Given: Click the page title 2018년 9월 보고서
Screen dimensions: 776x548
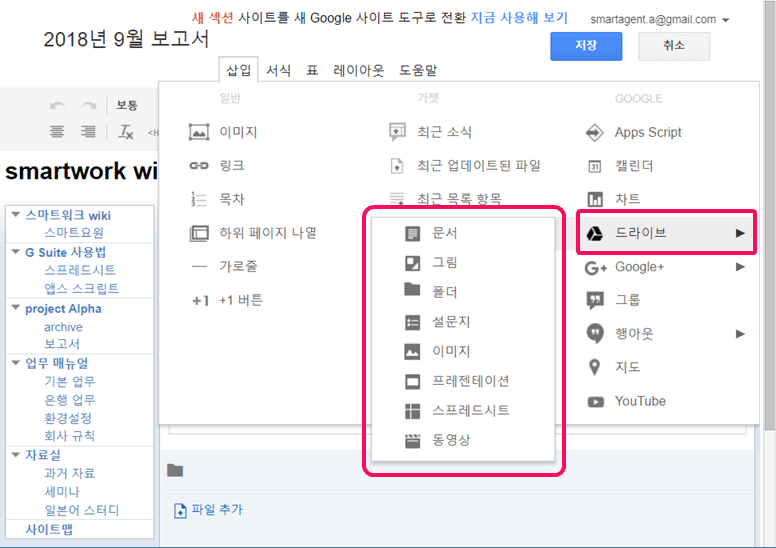Looking at the screenshot, I should point(126,39).
